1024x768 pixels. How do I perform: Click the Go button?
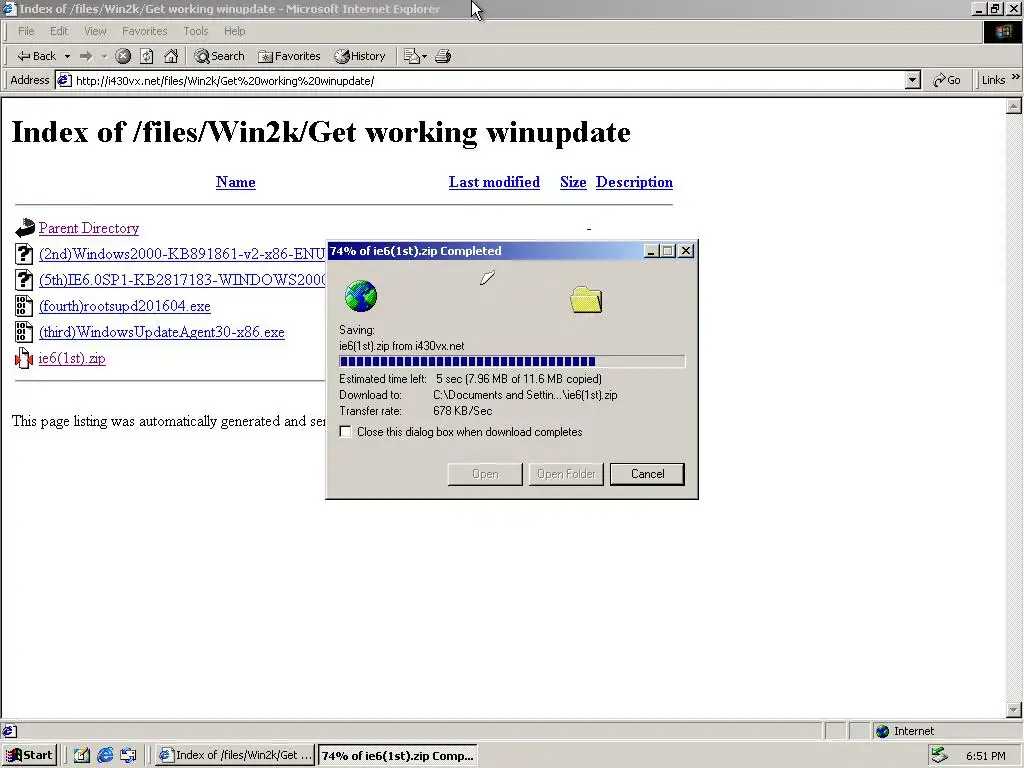(947, 80)
